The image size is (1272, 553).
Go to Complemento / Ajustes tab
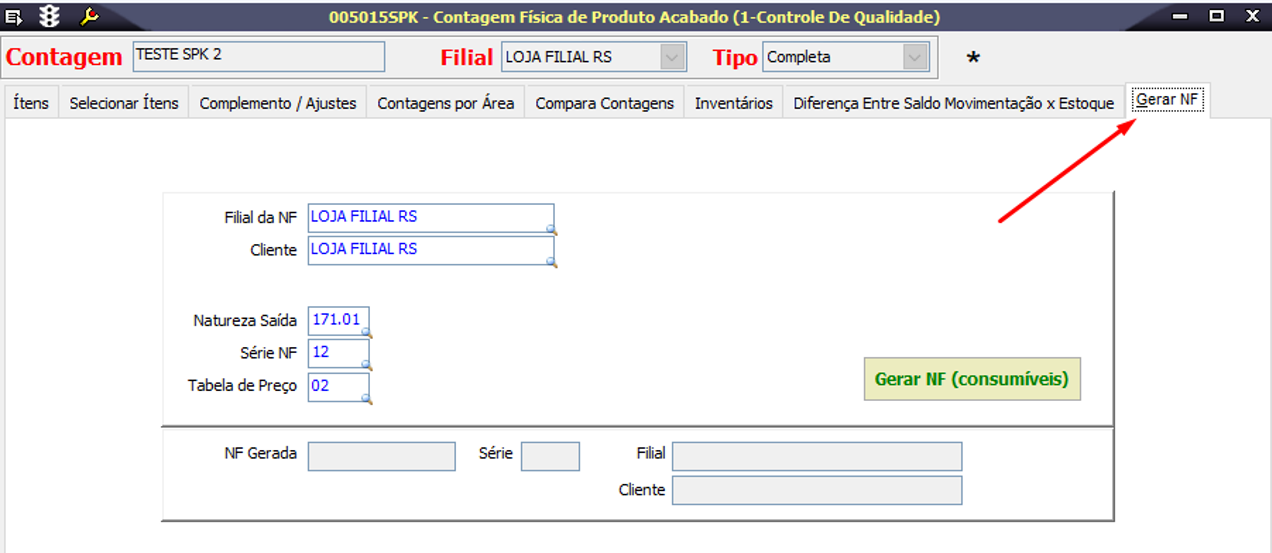[278, 103]
